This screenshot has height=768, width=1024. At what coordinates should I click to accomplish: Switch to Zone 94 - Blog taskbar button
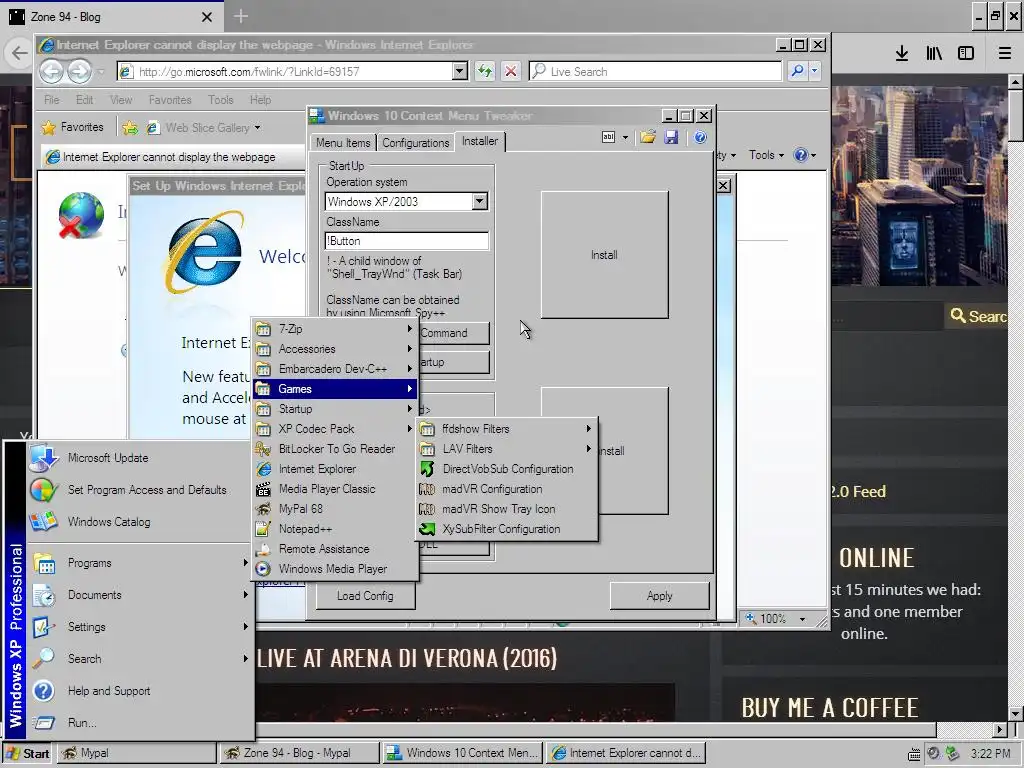298,753
